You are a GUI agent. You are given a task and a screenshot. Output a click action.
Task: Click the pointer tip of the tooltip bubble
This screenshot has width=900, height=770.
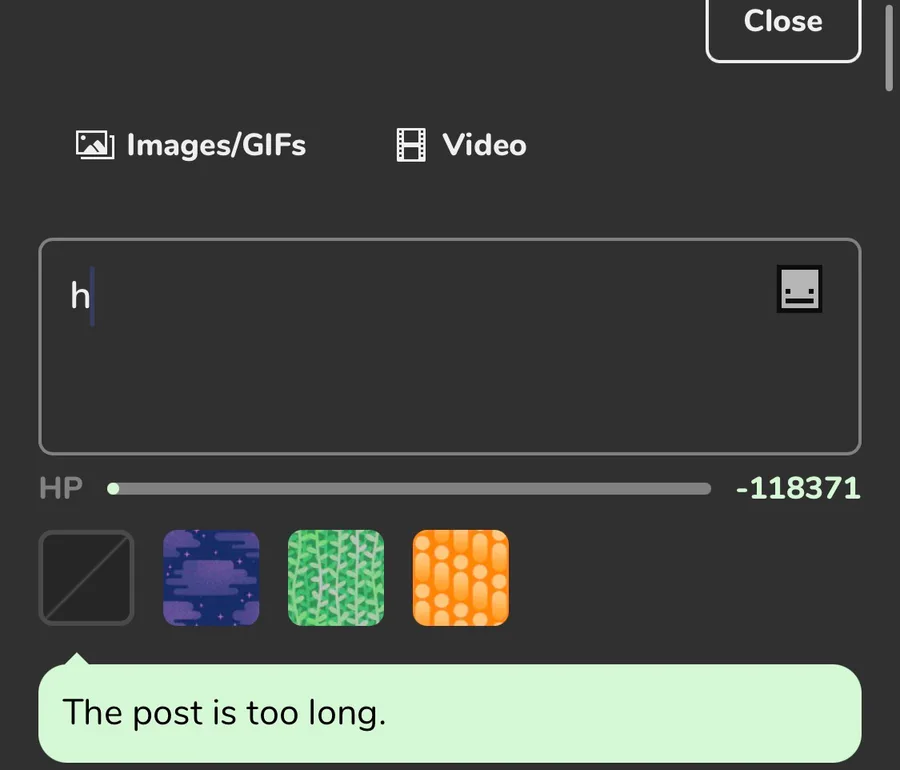77,658
